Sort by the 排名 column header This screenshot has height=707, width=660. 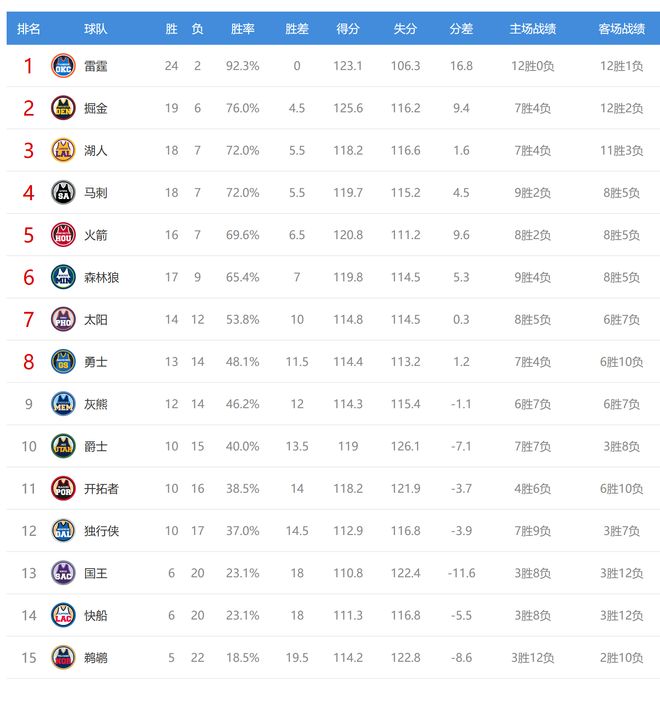pyautogui.click(x=29, y=29)
